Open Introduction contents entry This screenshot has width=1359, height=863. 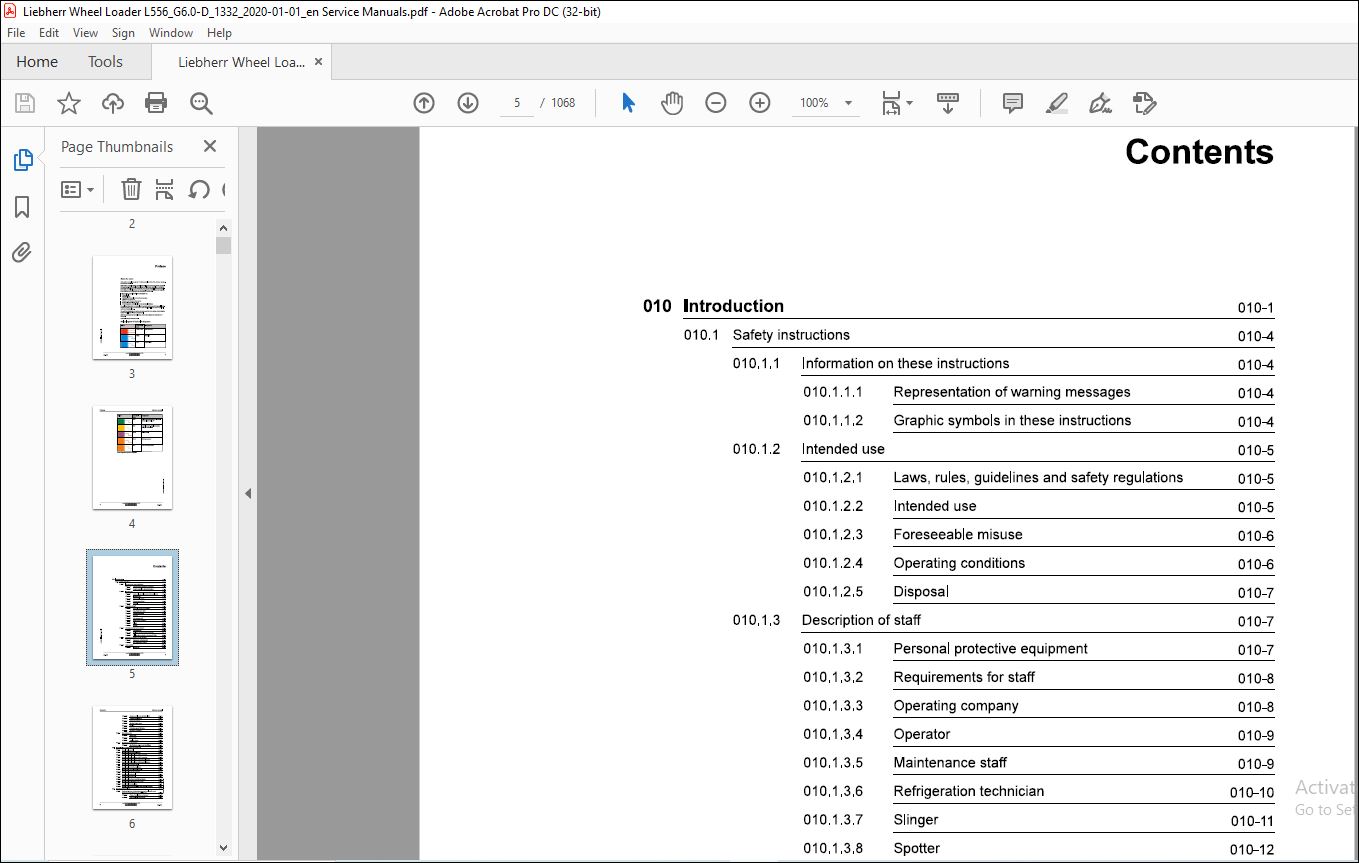coord(733,306)
